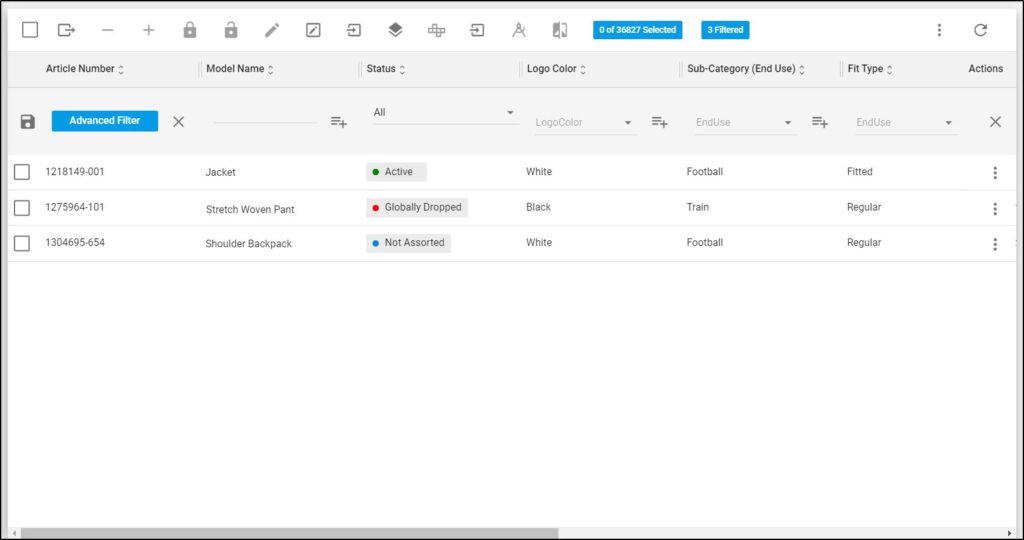Click the Status column header label
This screenshot has height=540, width=1024.
click(381, 69)
